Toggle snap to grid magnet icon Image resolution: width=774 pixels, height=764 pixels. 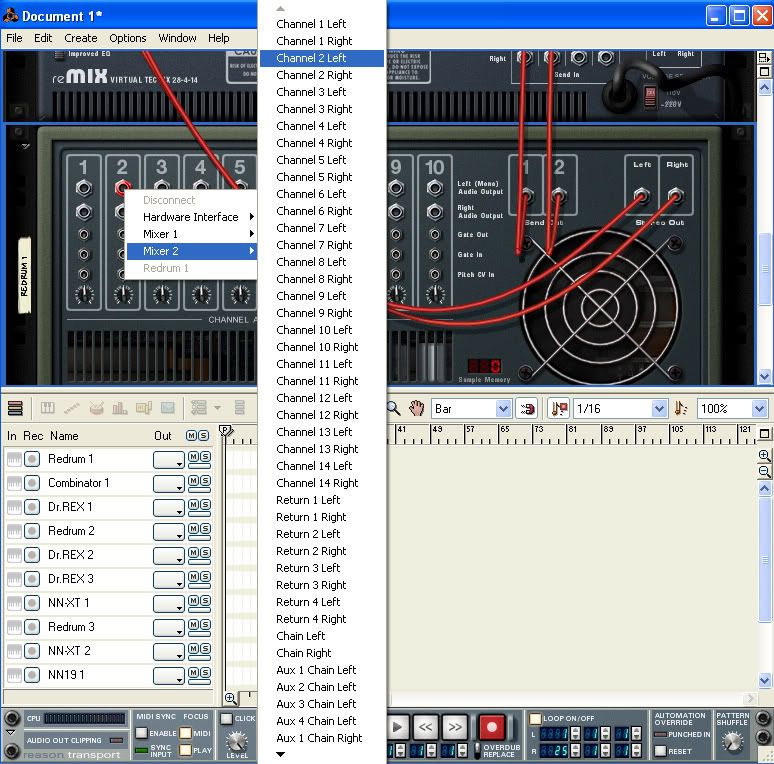[x=527, y=409]
